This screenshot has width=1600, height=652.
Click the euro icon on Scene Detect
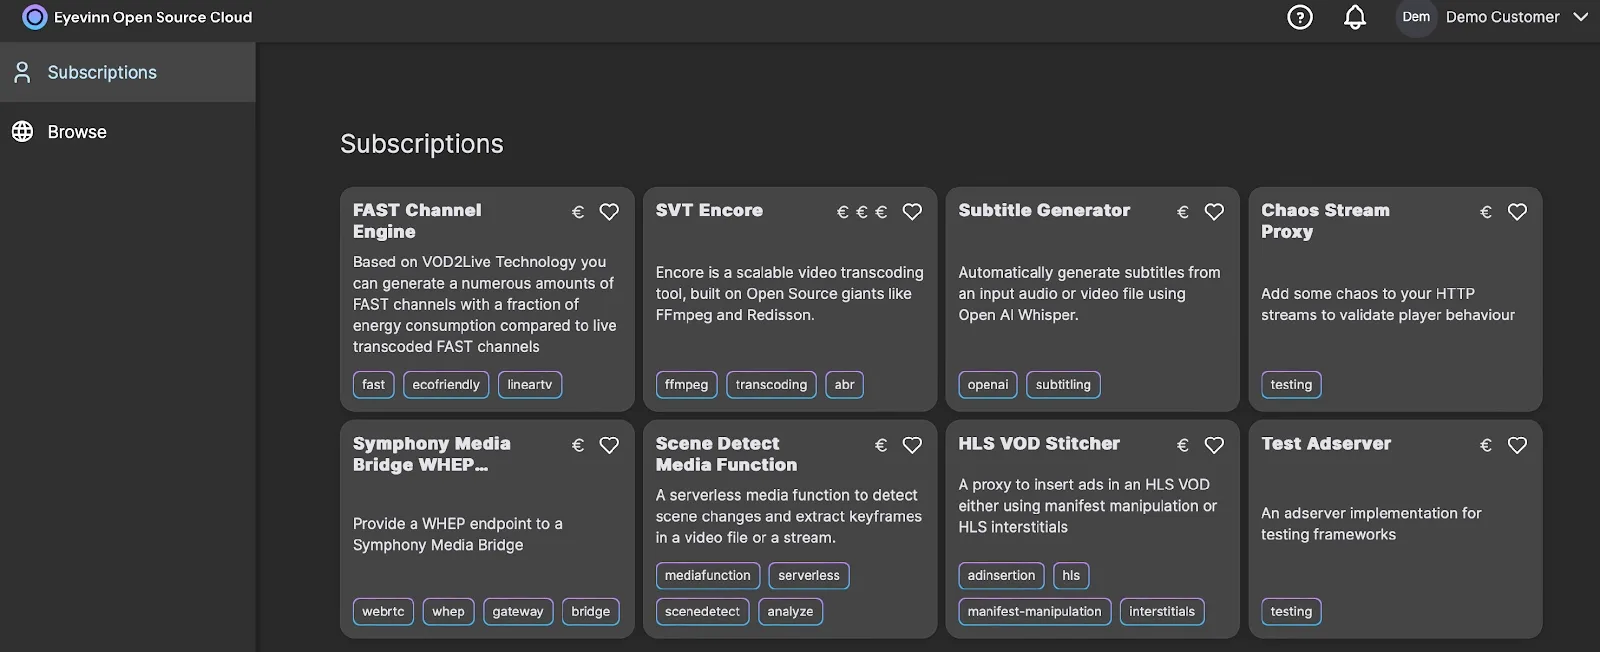point(881,445)
